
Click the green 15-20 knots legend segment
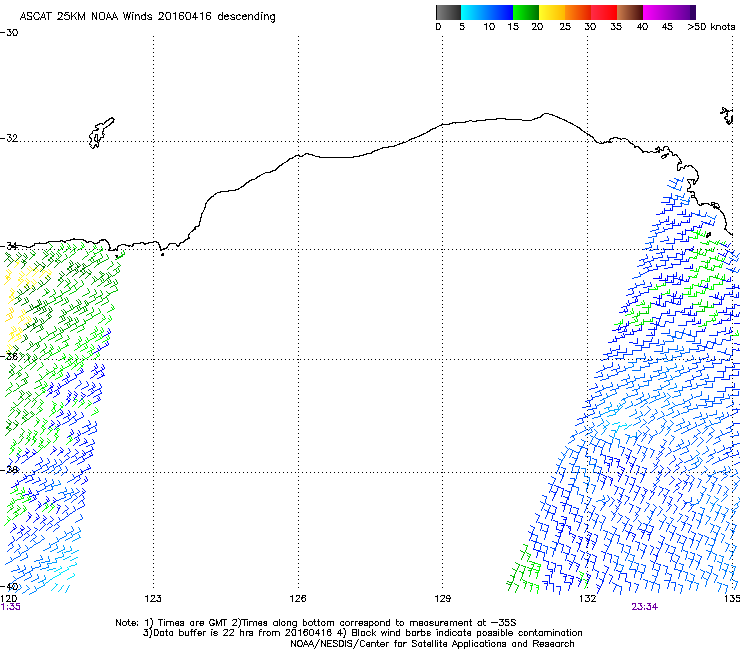pyautogui.click(x=526, y=12)
